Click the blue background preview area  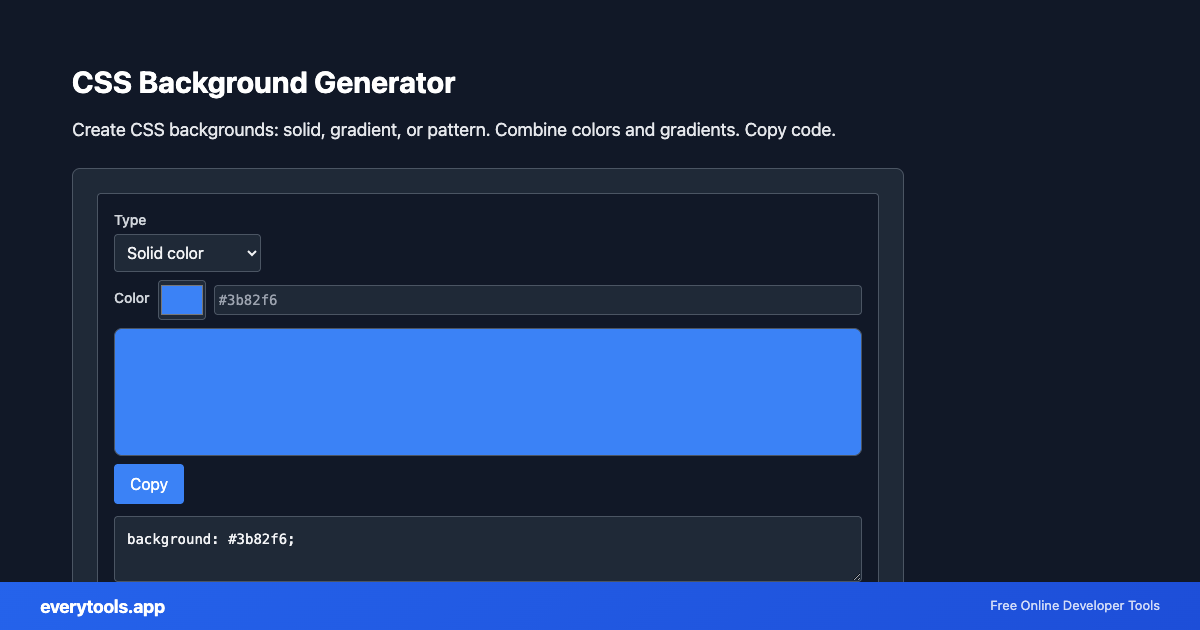coord(488,391)
